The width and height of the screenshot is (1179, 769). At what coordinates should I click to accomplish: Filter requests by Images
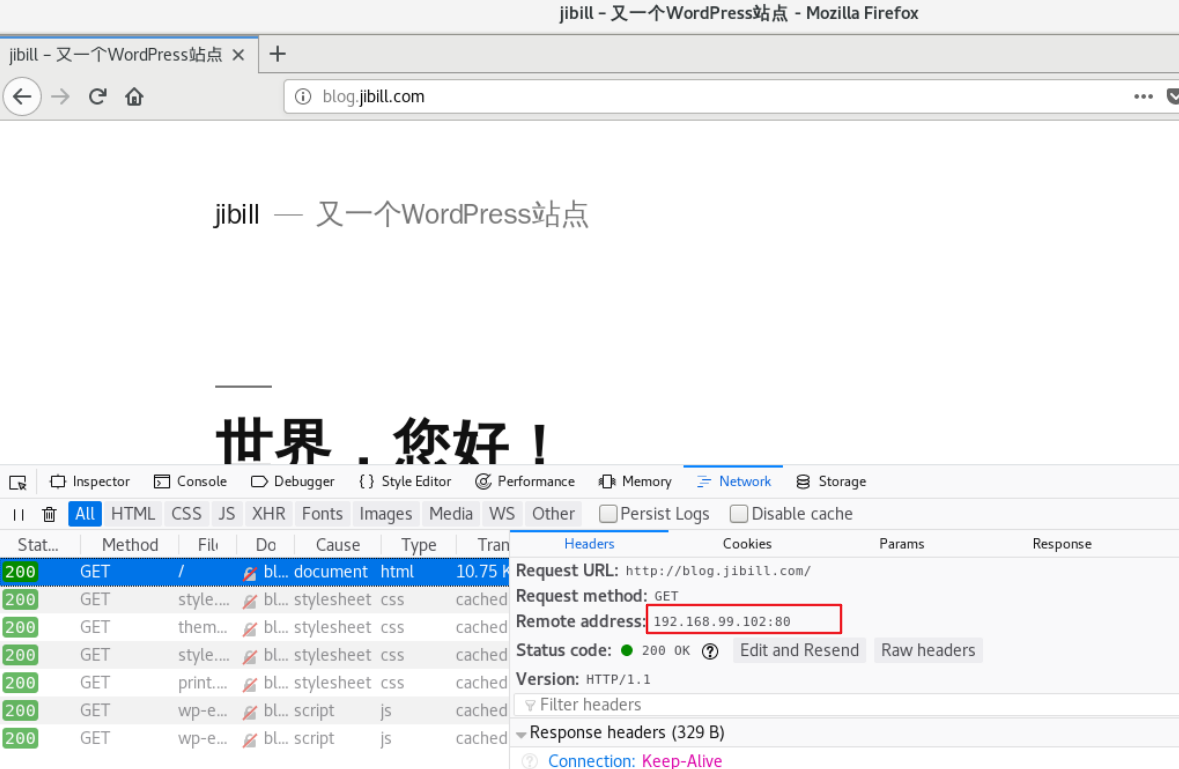[x=386, y=514]
